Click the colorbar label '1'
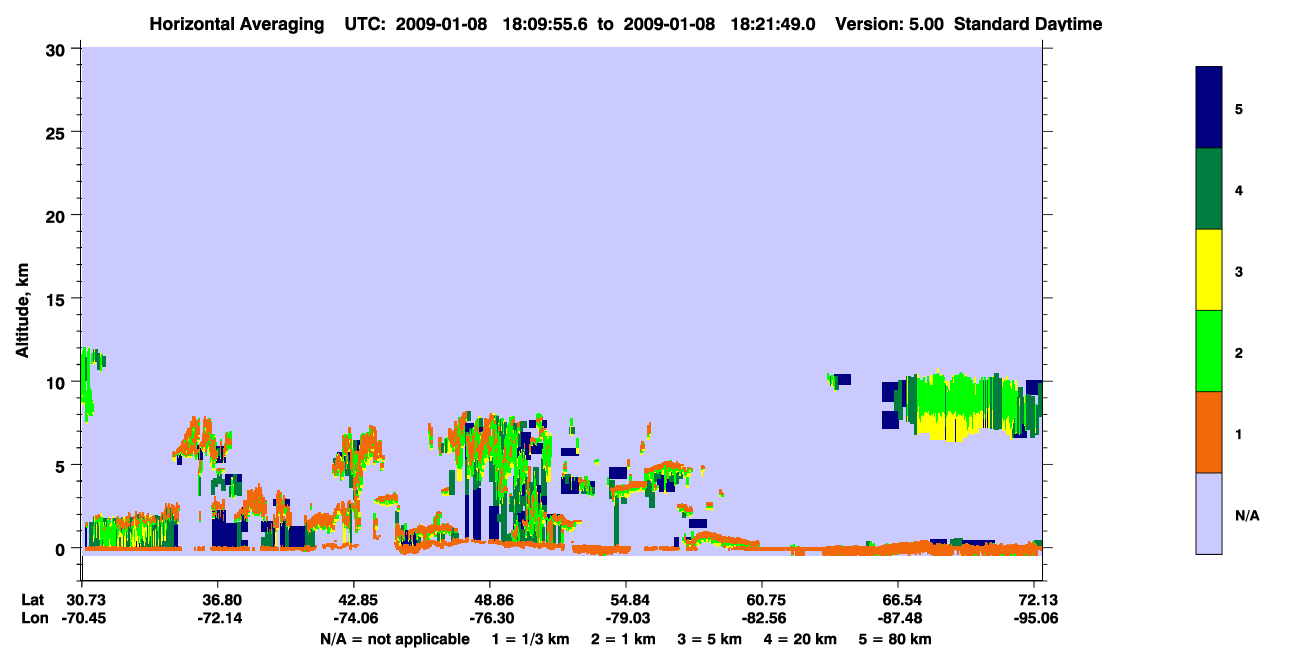The image size is (1300, 667). click(x=1239, y=433)
